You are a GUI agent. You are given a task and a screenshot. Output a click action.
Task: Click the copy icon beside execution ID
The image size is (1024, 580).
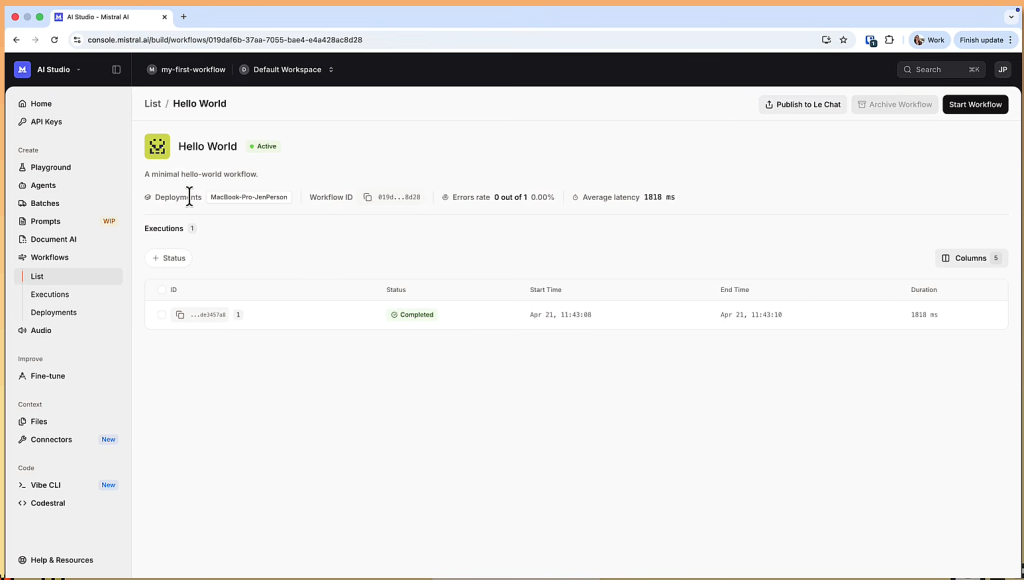[180, 315]
